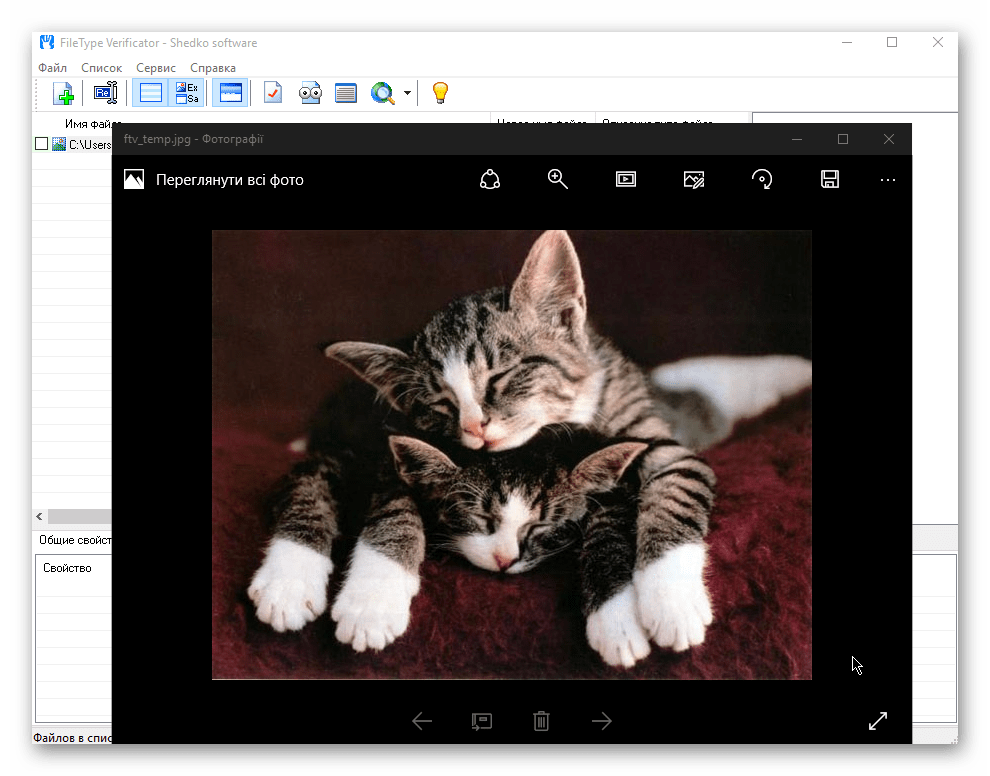Click the Share icon in Photos toolbar
This screenshot has width=990, height=776.
coord(489,179)
